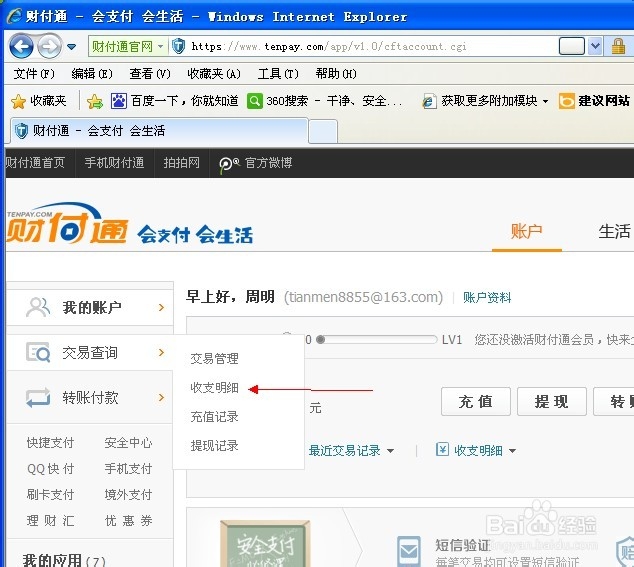Click the Internet Explorer title bar icon
Image resolution: width=634 pixels, height=567 pixels.
(x=14, y=16)
